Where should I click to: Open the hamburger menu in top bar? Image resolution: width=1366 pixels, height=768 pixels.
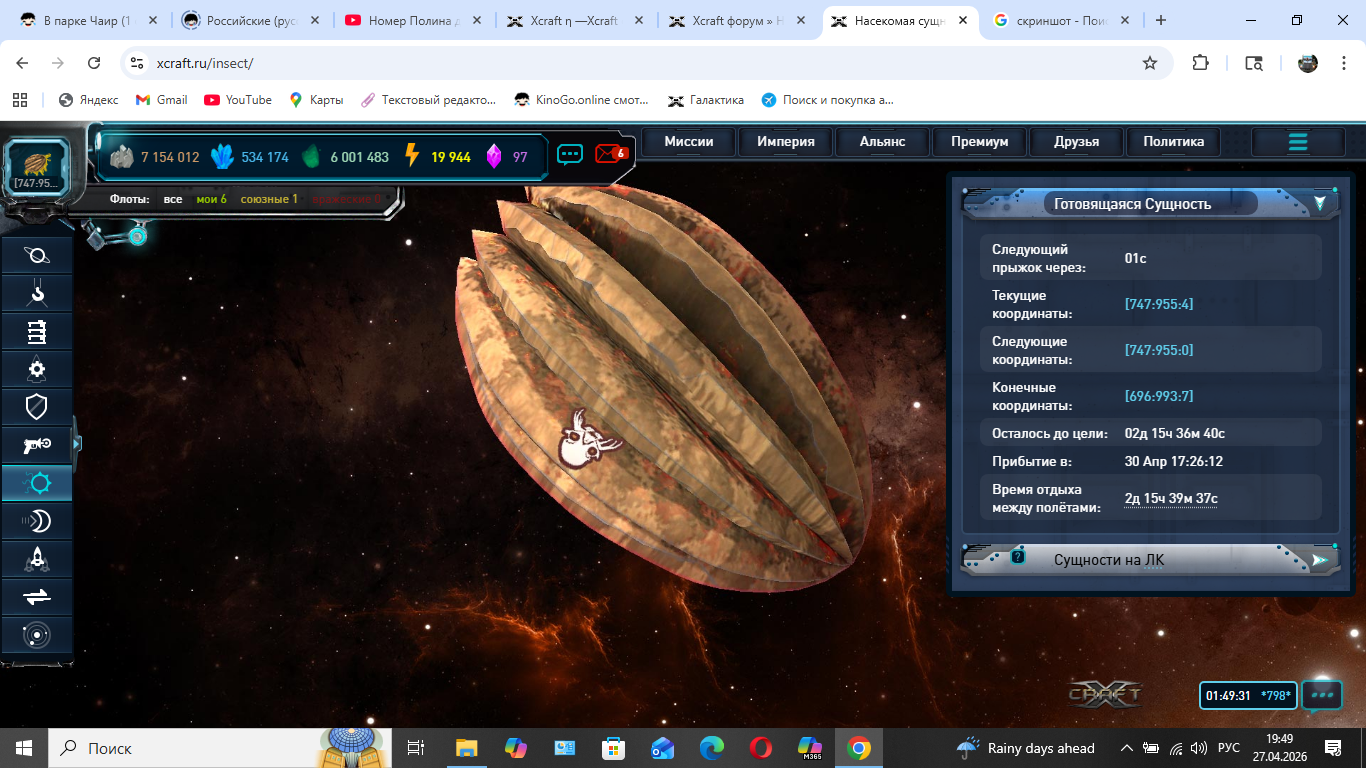tap(1298, 142)
